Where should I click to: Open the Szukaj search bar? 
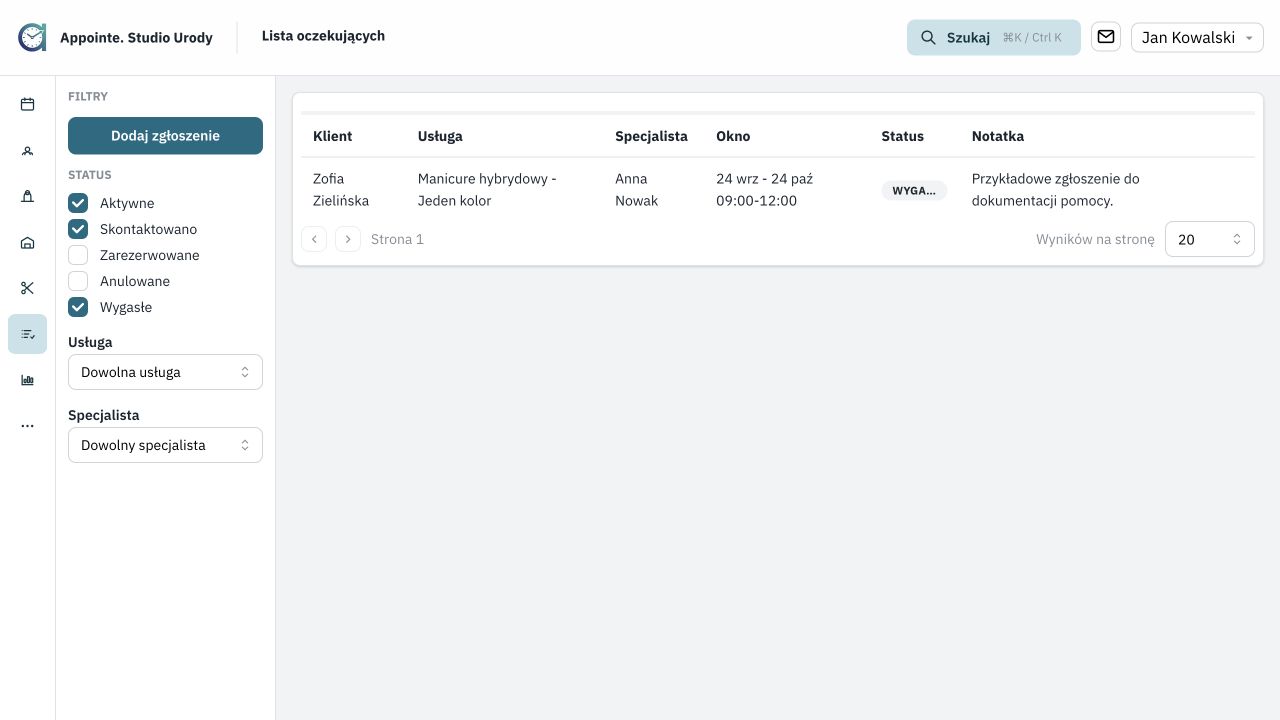coord(994,38)
